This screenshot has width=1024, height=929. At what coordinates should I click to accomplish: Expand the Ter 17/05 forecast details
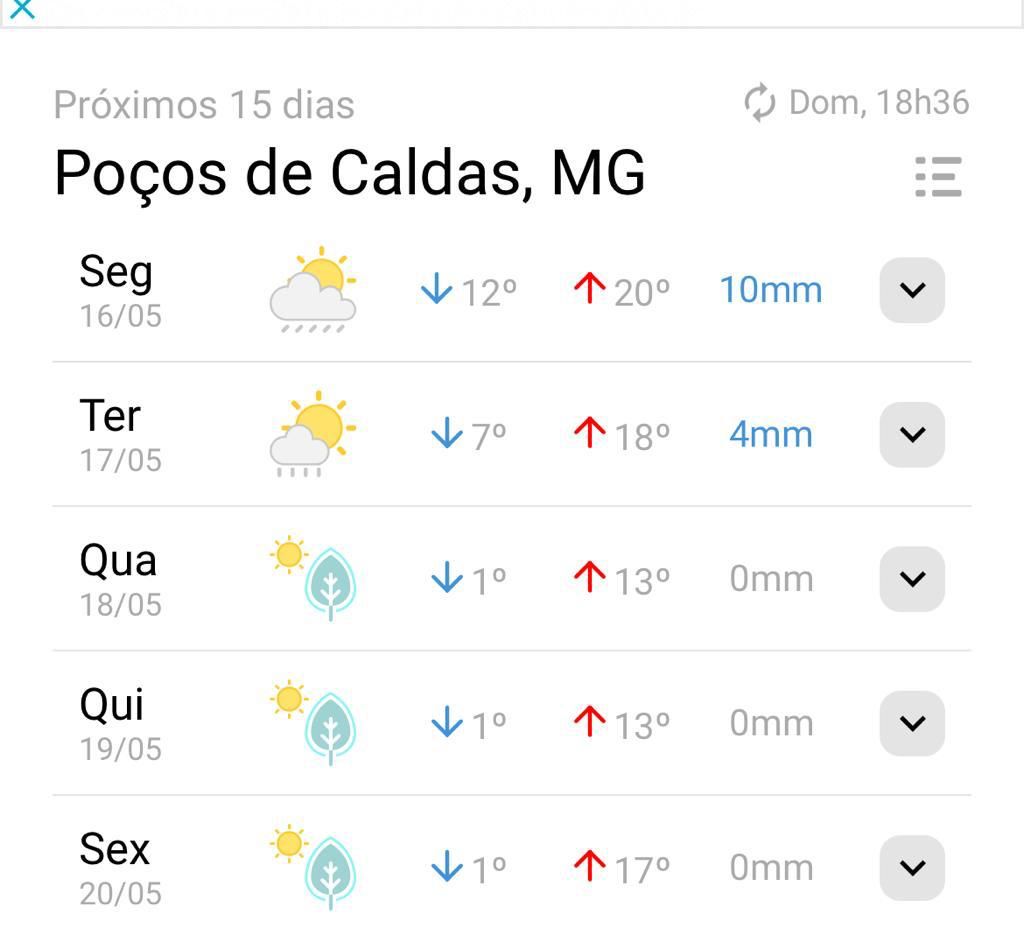pos(912,434)
